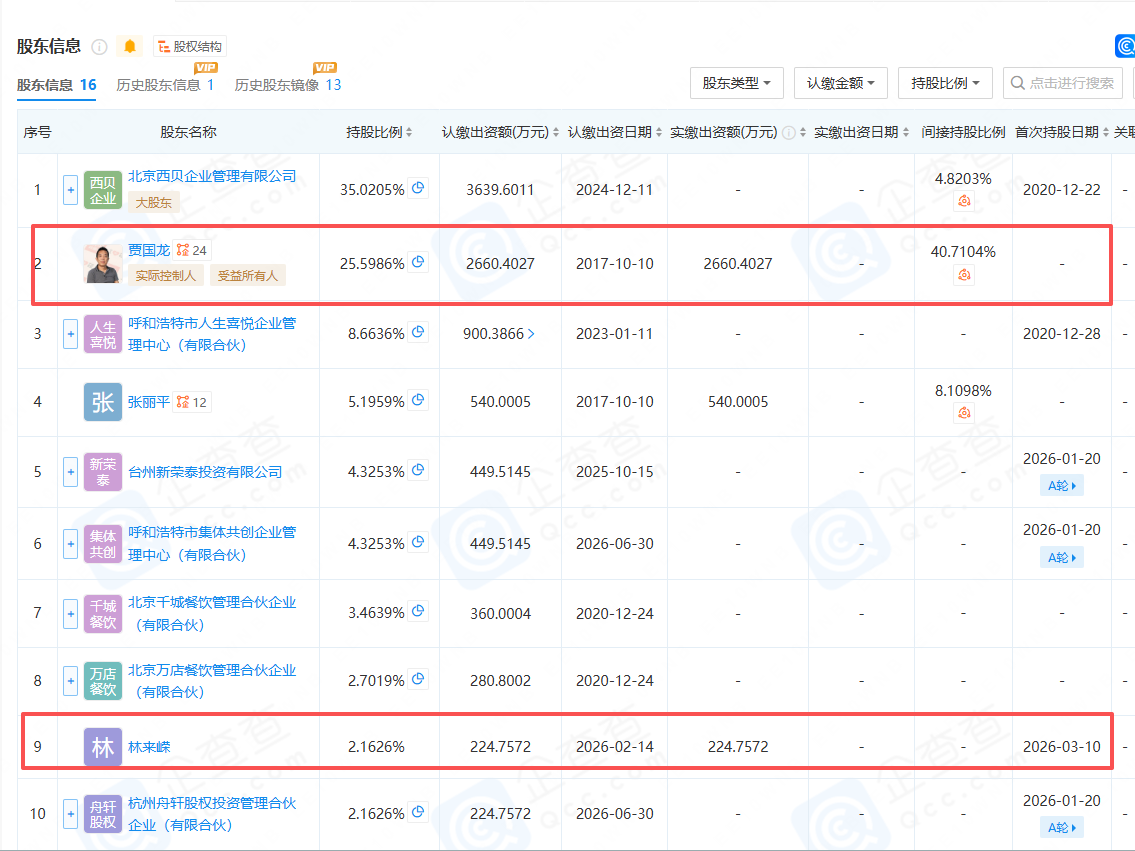Open the 持股比例 dropdown filter
Viewport: 1135px width, 851px height.
click(x=944, y=83)
